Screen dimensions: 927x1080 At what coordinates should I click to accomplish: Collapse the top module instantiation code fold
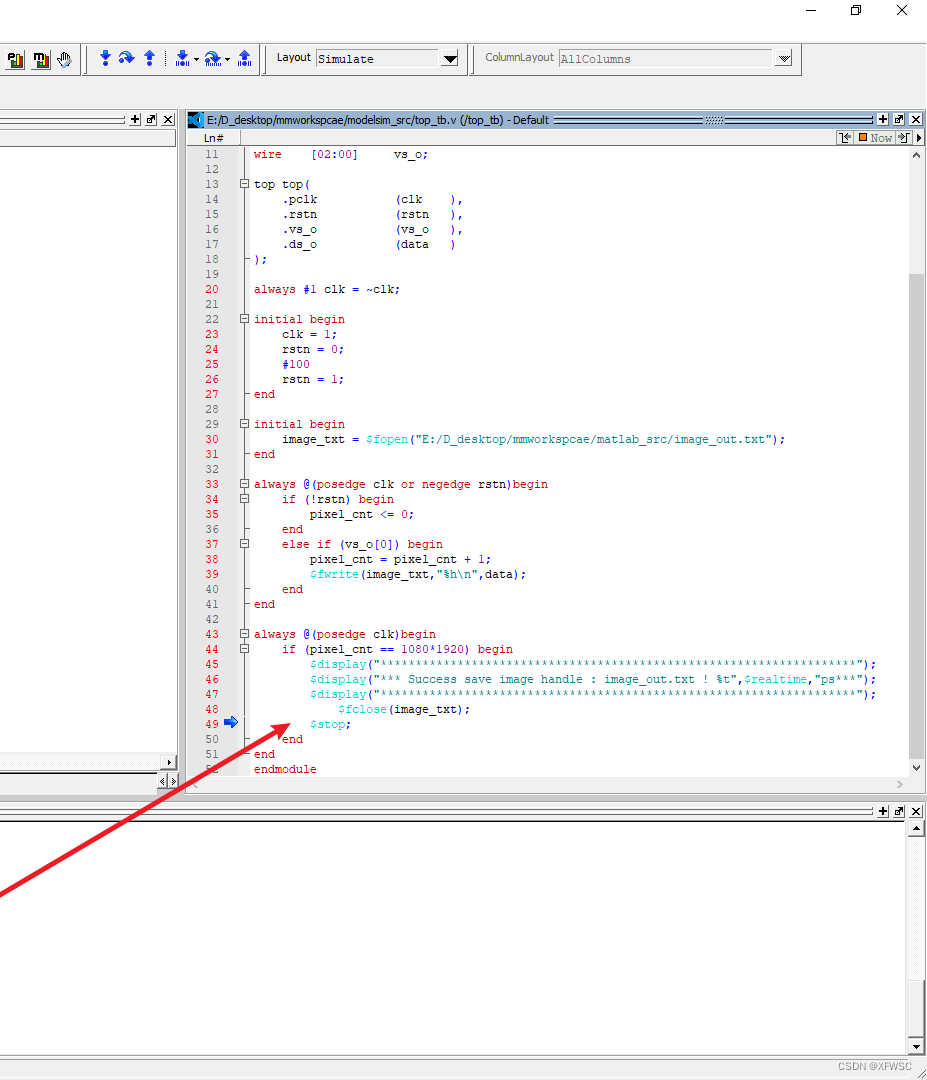[244, 184]
